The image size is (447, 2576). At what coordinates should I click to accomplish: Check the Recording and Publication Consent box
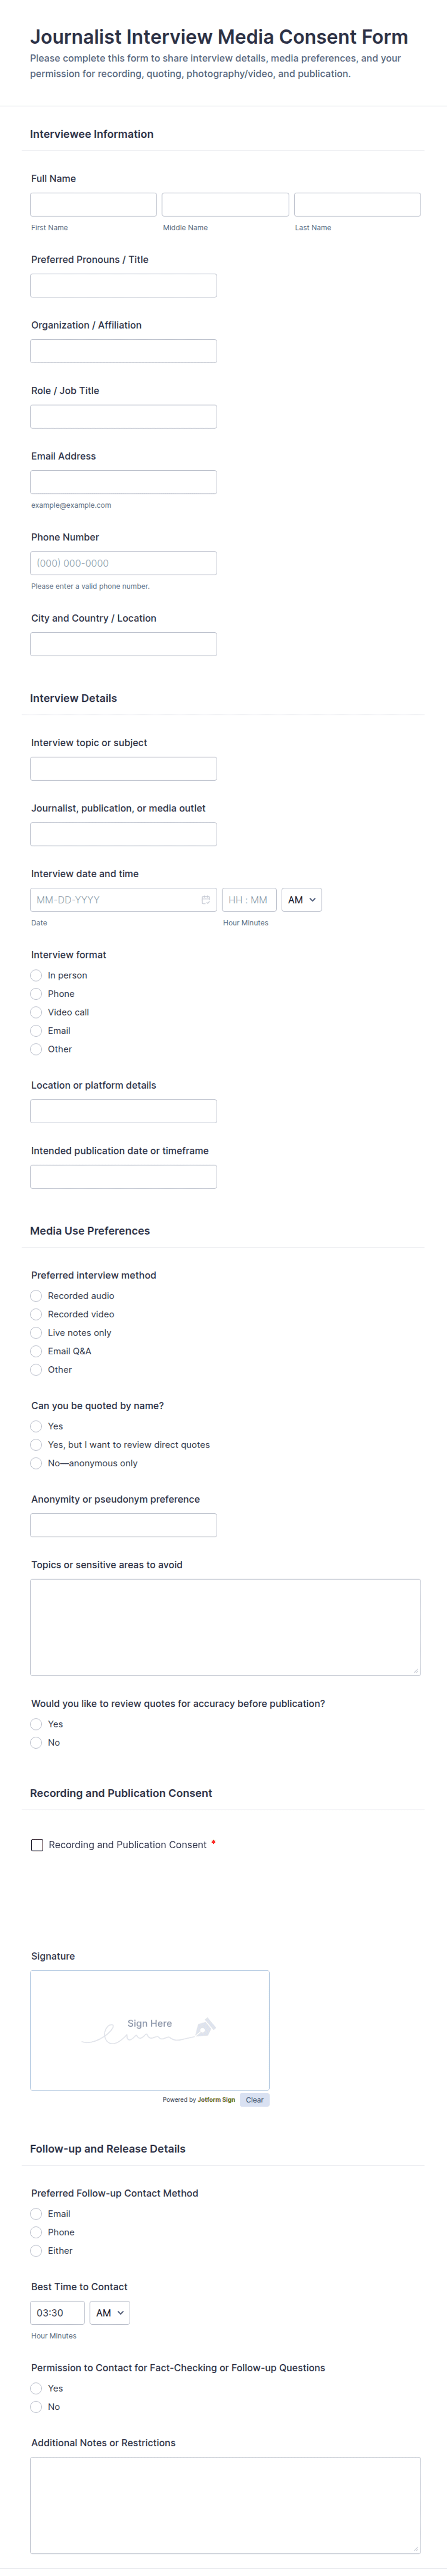[37, 1845]
